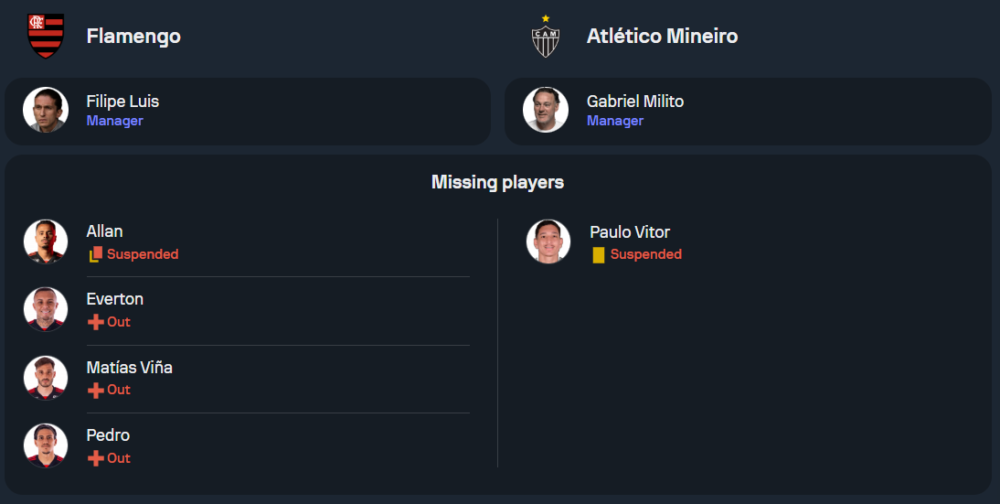Go to Filipe Luis manager profile
The width and height of the screenshot is (1000, 504).
(122, 101)
